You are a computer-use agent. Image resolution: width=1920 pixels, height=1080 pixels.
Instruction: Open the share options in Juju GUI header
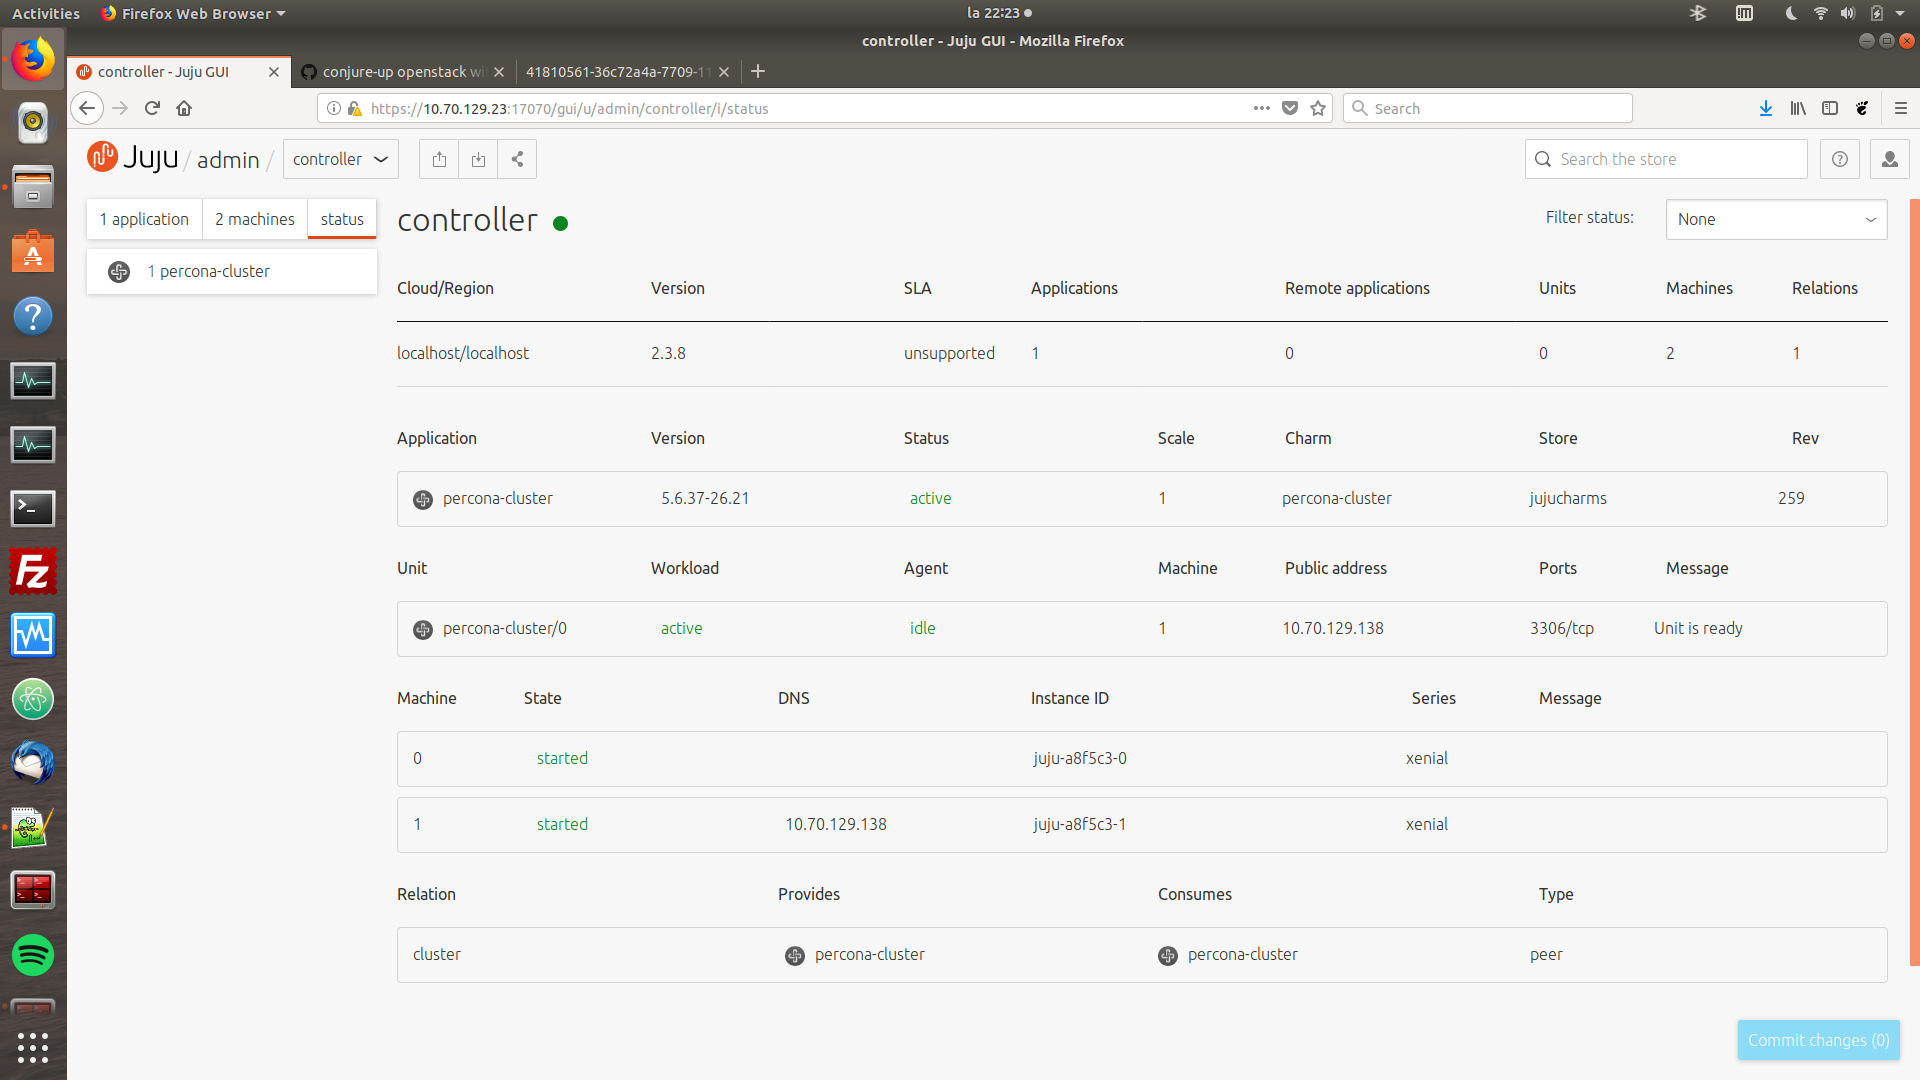click(517, 158)
